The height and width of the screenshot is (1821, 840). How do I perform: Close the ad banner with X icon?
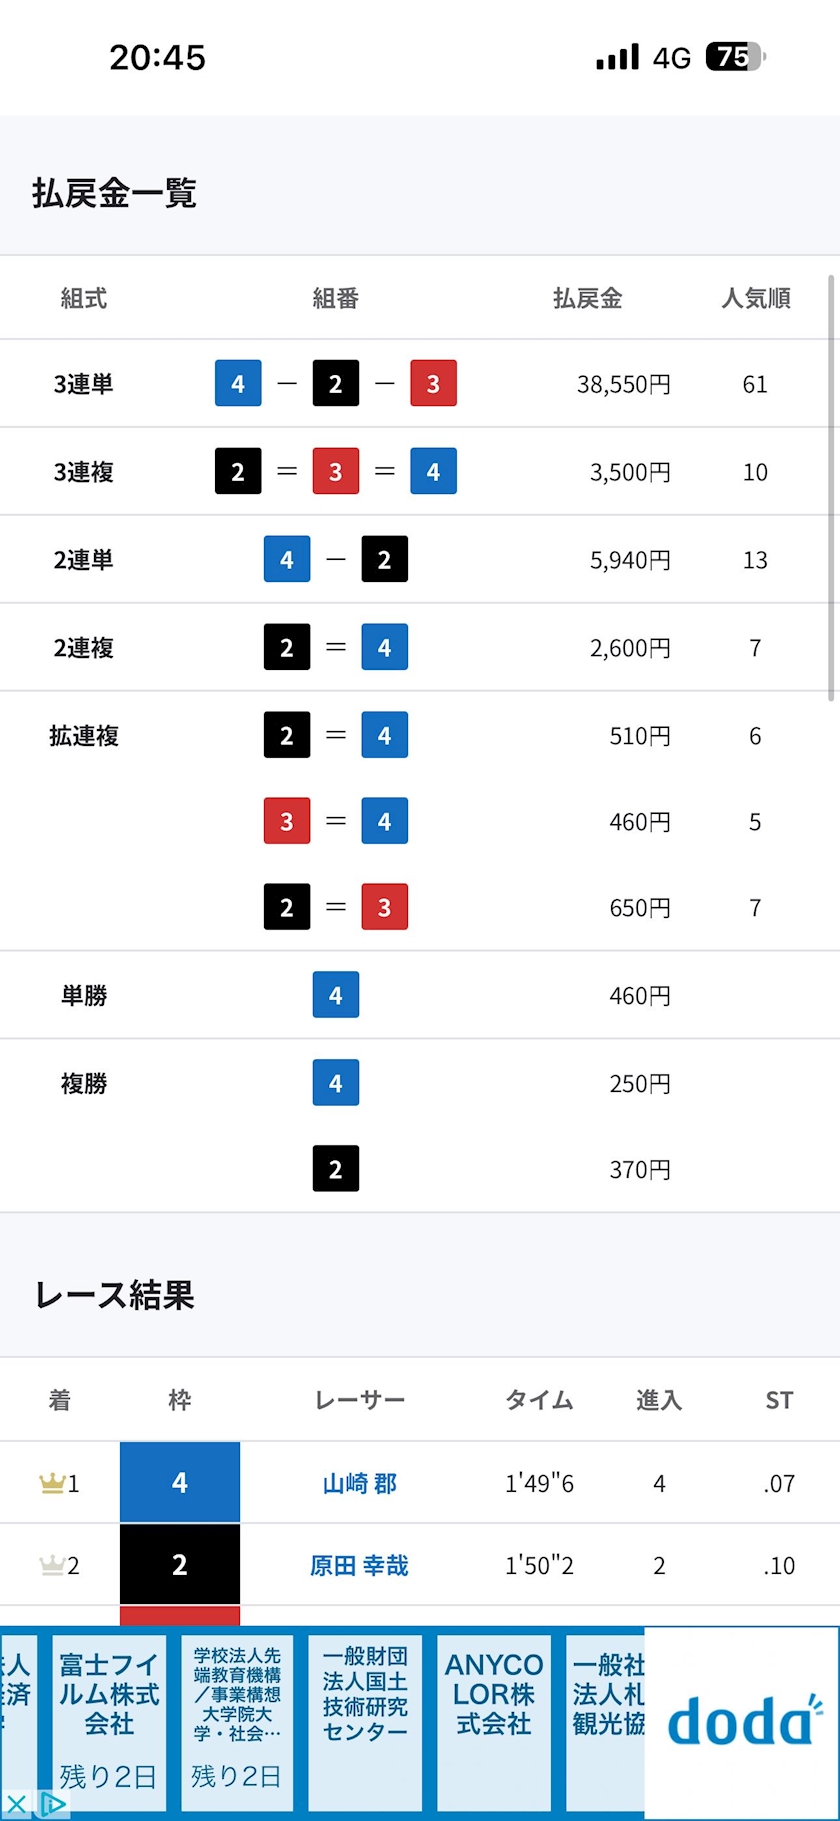(x=17, y=1804)
